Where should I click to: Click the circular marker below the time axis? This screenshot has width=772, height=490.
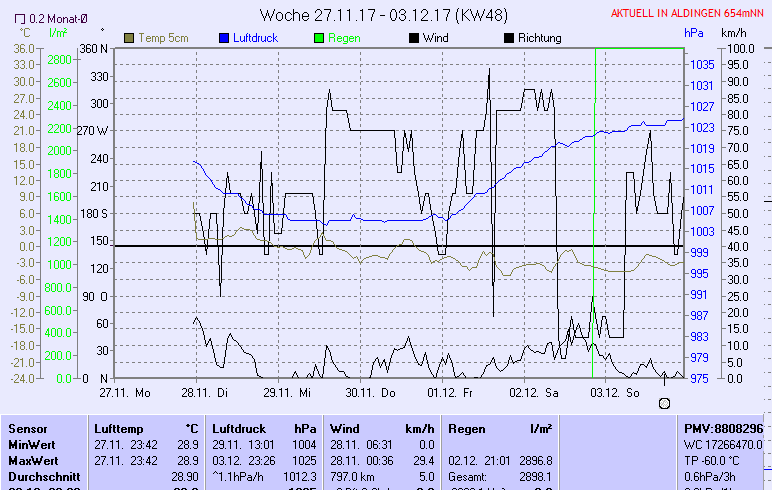point(664,401)
